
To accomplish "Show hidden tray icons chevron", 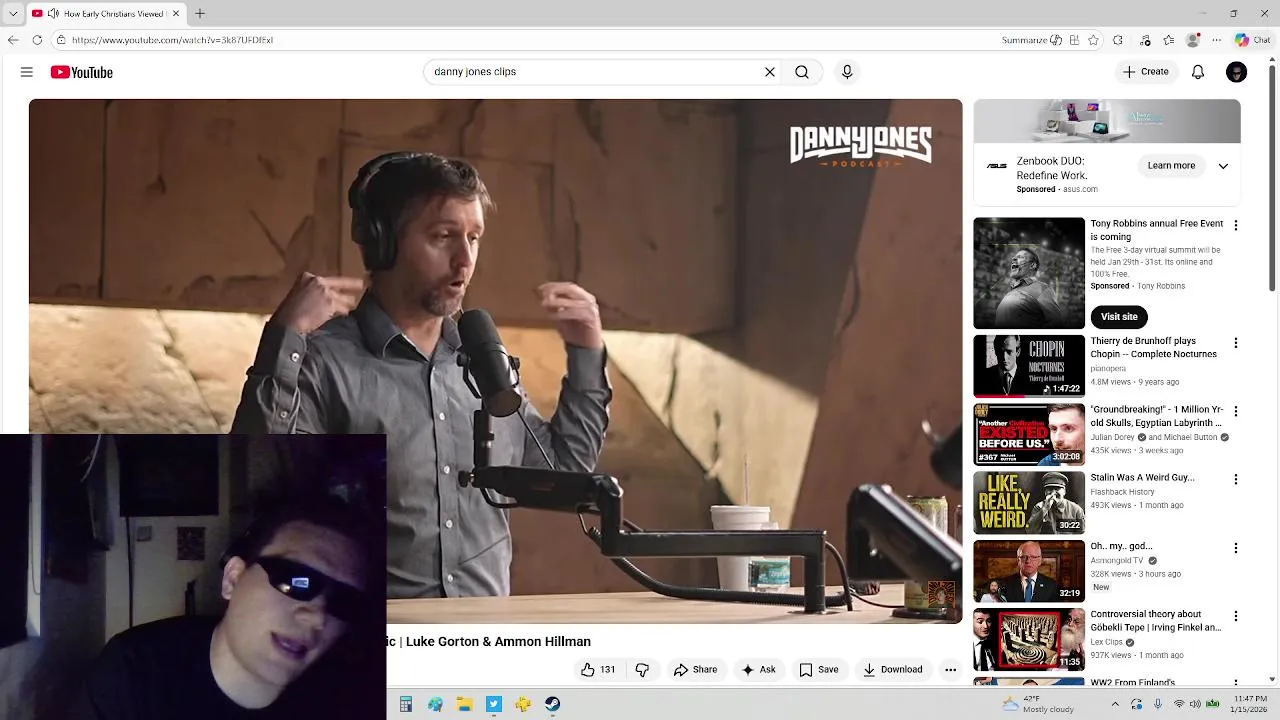I will [1115, 704].
